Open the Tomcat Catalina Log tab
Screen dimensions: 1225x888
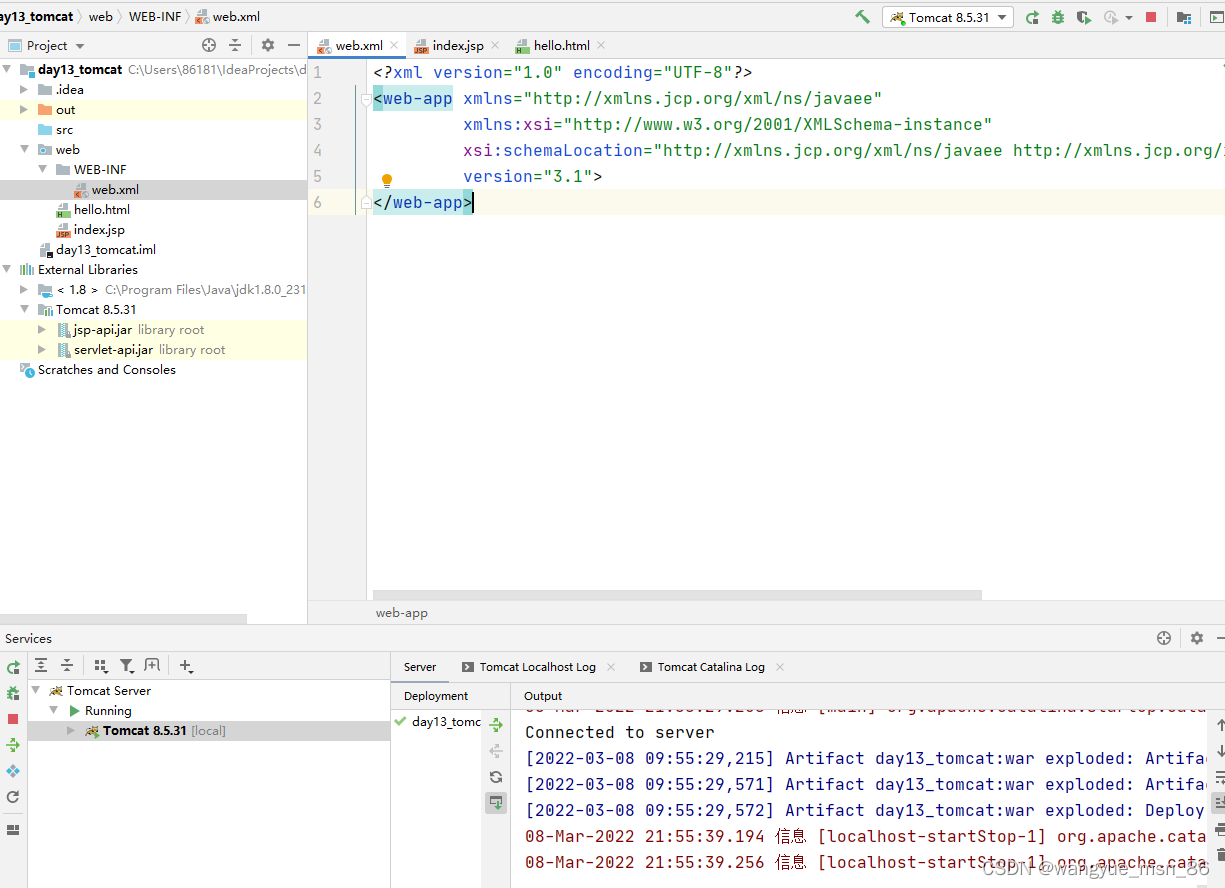click(711, 667)
